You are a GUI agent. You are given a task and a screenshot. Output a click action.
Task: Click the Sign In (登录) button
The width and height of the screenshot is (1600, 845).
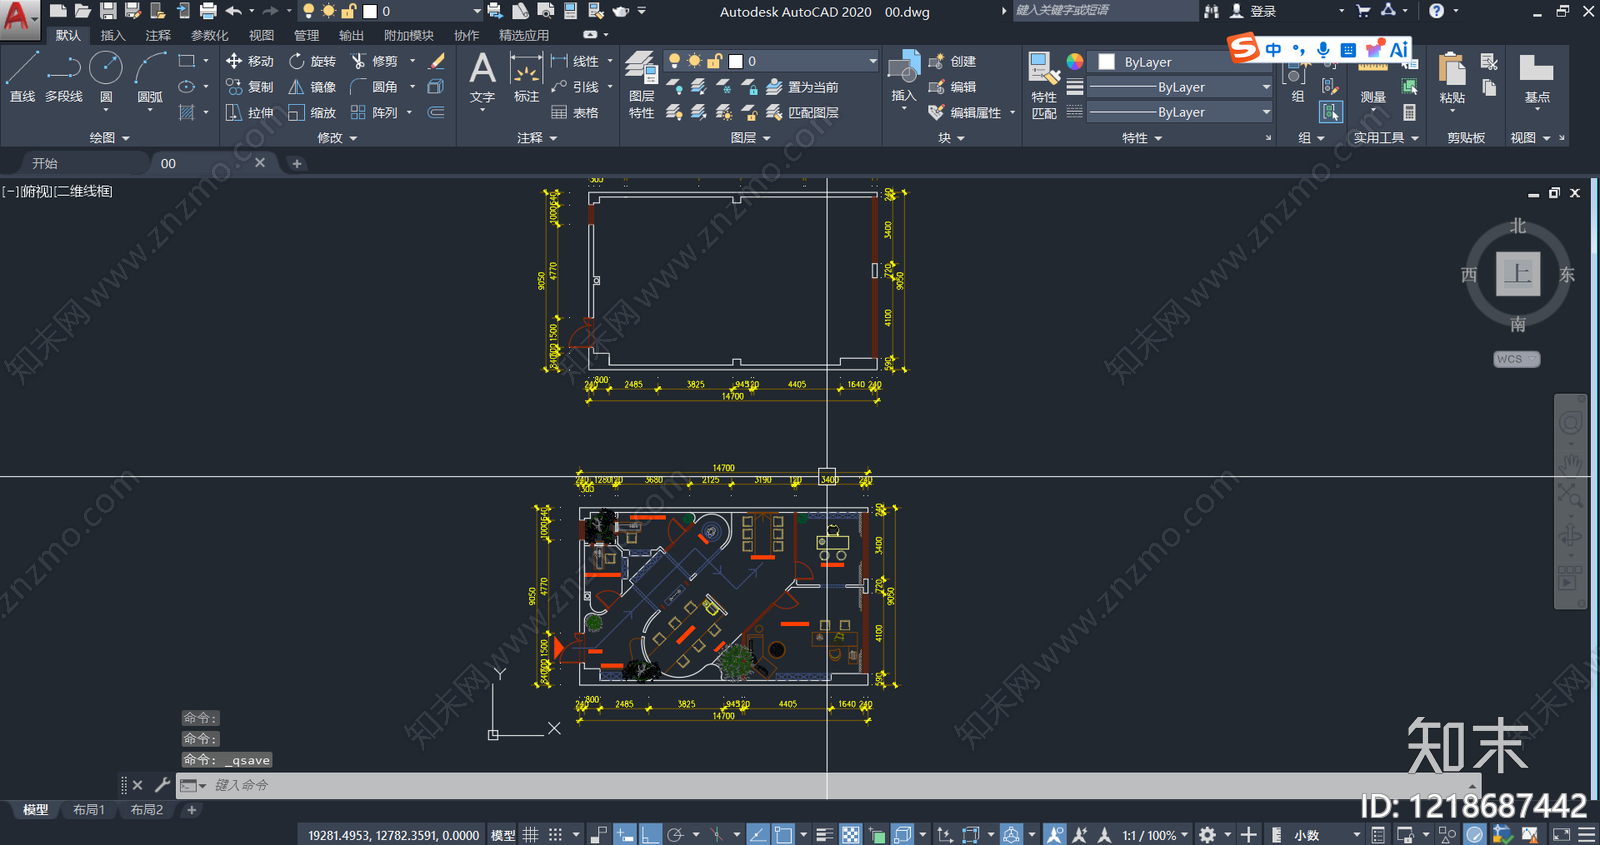(x=1254, y=11)
